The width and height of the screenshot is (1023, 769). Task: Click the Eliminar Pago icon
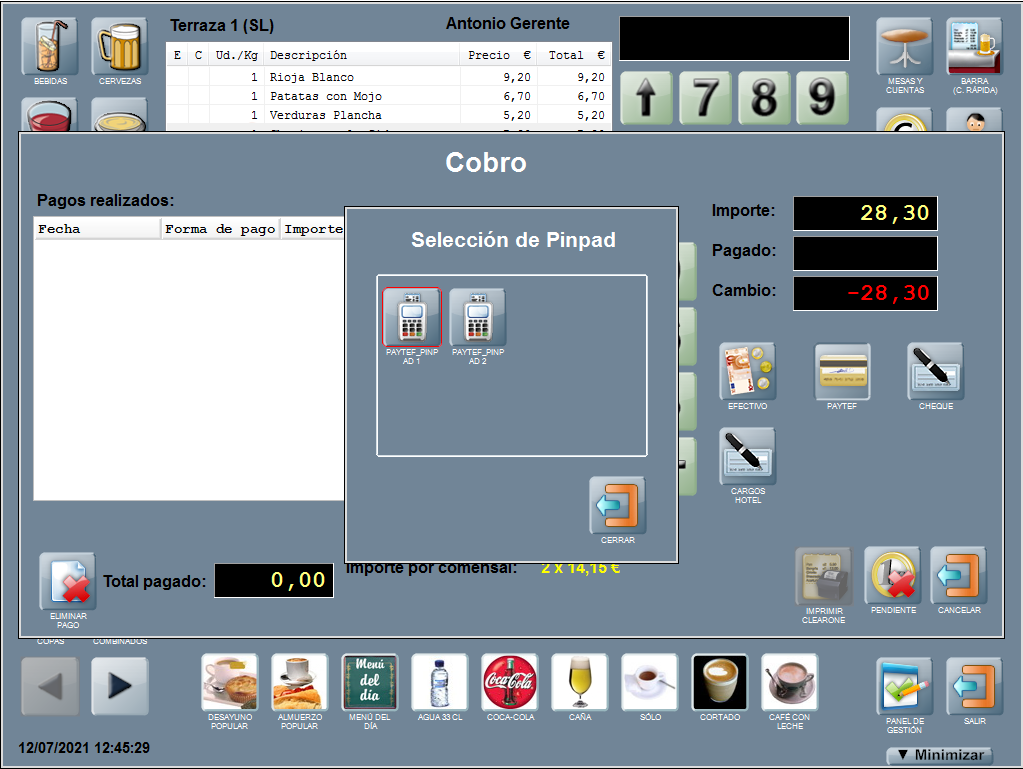tap(68, 582)
